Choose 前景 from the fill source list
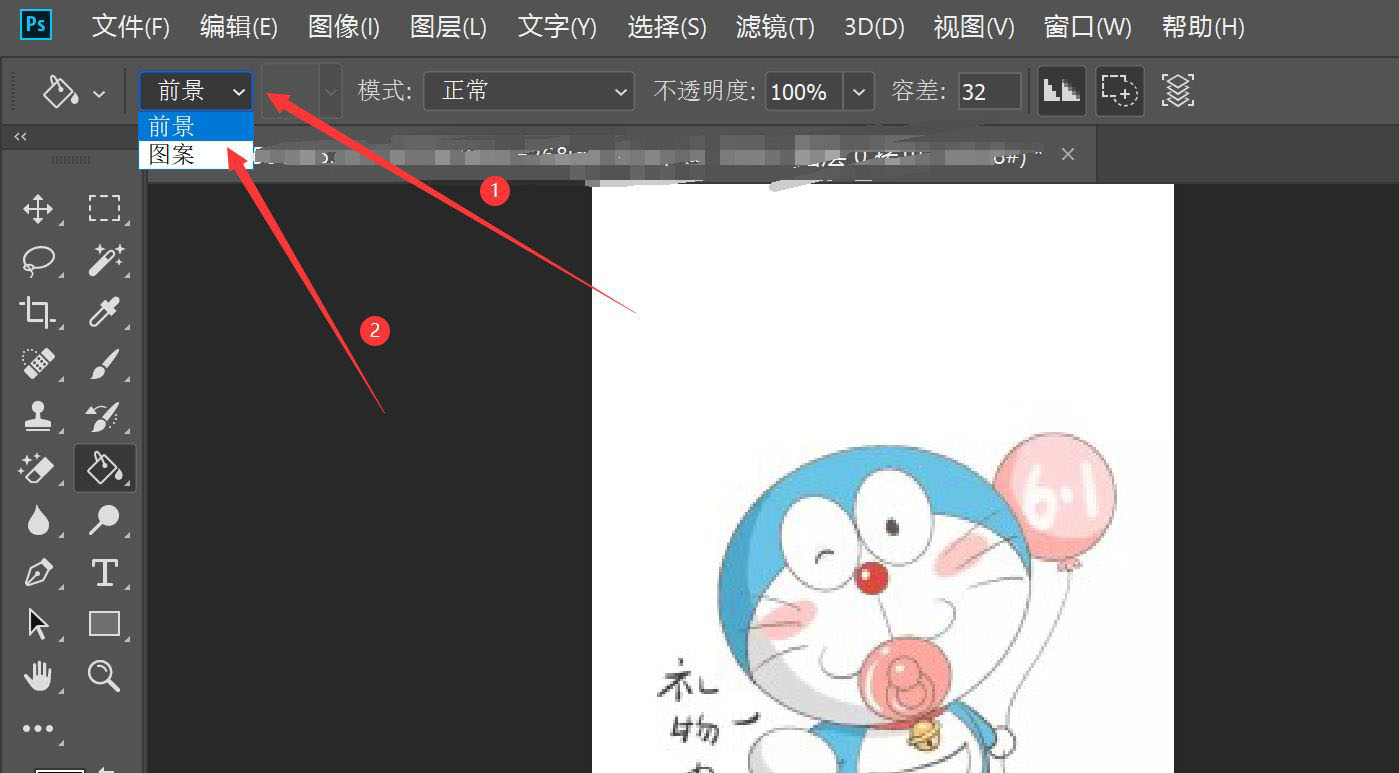1399x773 pixels. coord(196,126)
